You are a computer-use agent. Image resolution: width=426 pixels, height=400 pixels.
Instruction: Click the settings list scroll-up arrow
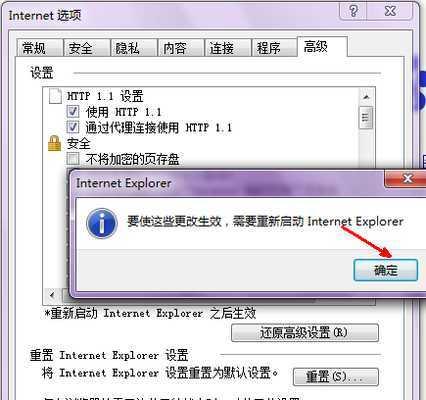(366, 97)
